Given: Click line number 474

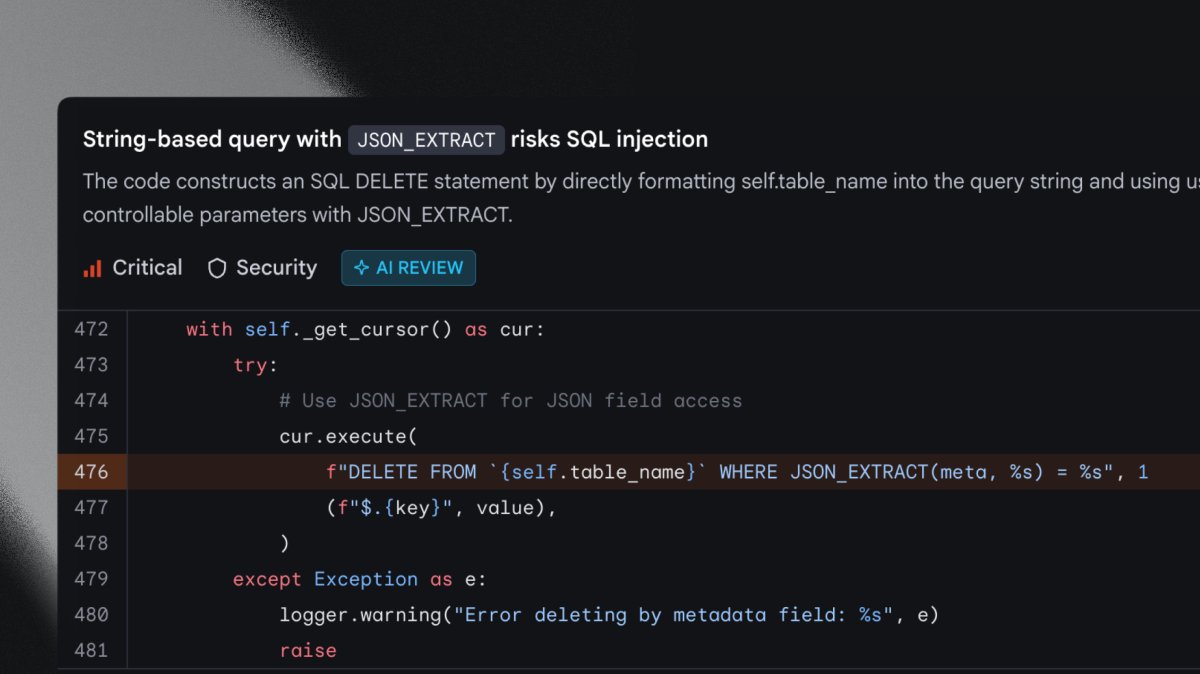Looking at the screenshot, I should [x=91, y=401].
